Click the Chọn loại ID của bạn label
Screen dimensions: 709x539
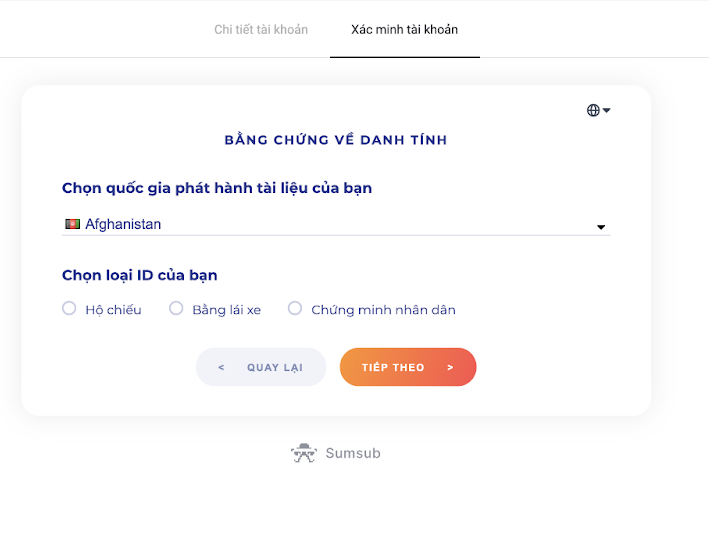pos(140,275)
